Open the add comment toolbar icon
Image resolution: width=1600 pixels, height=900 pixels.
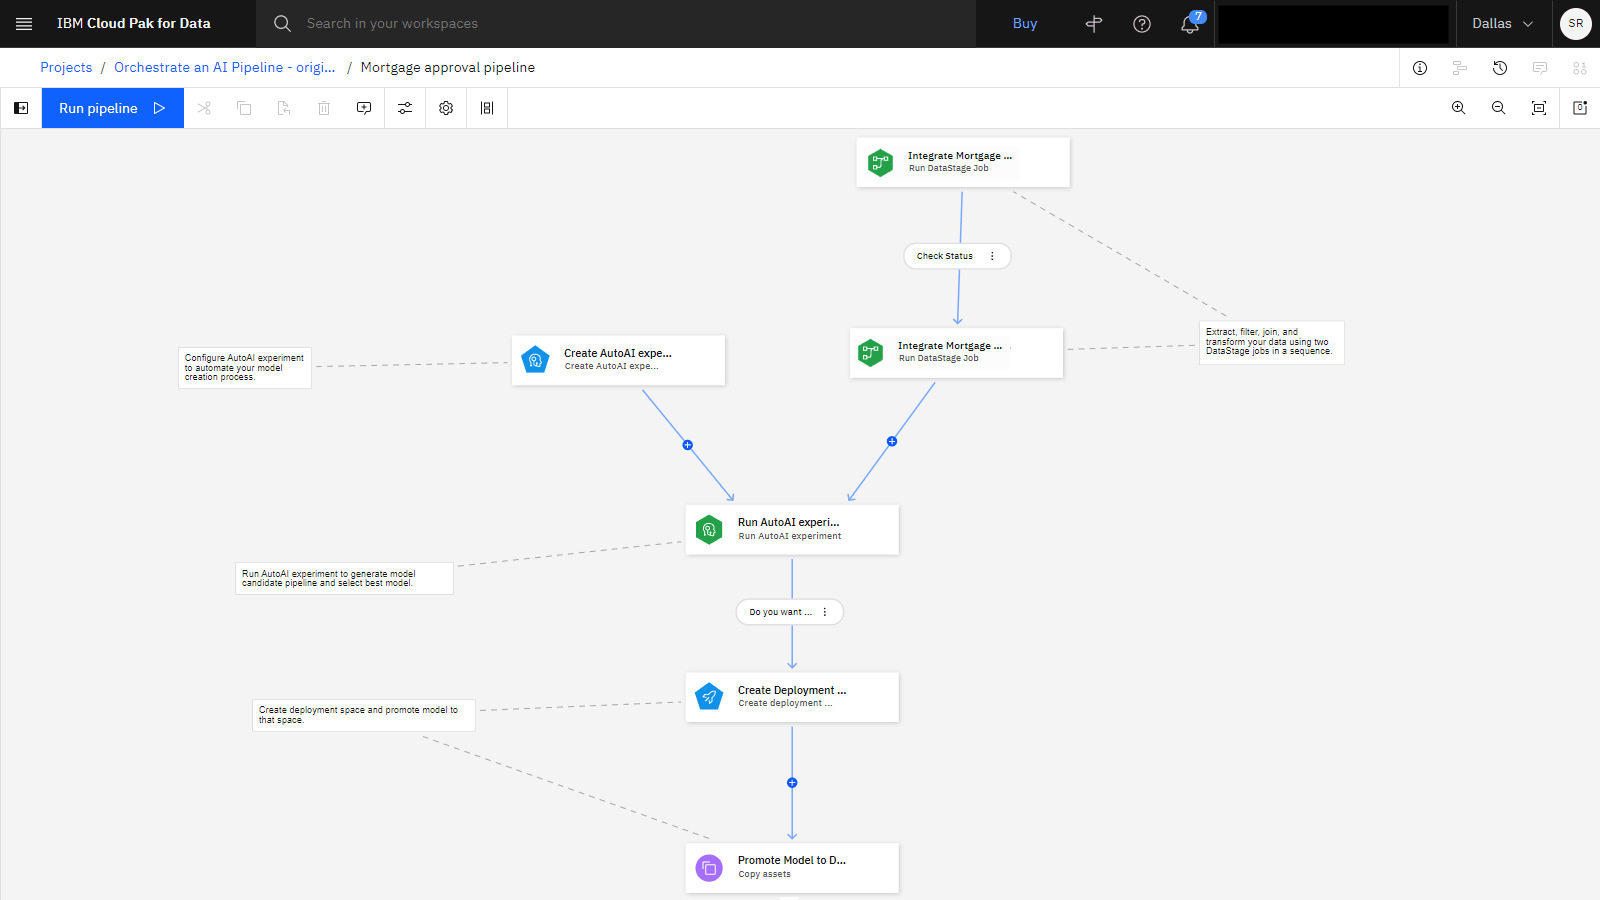click(364, 108)
